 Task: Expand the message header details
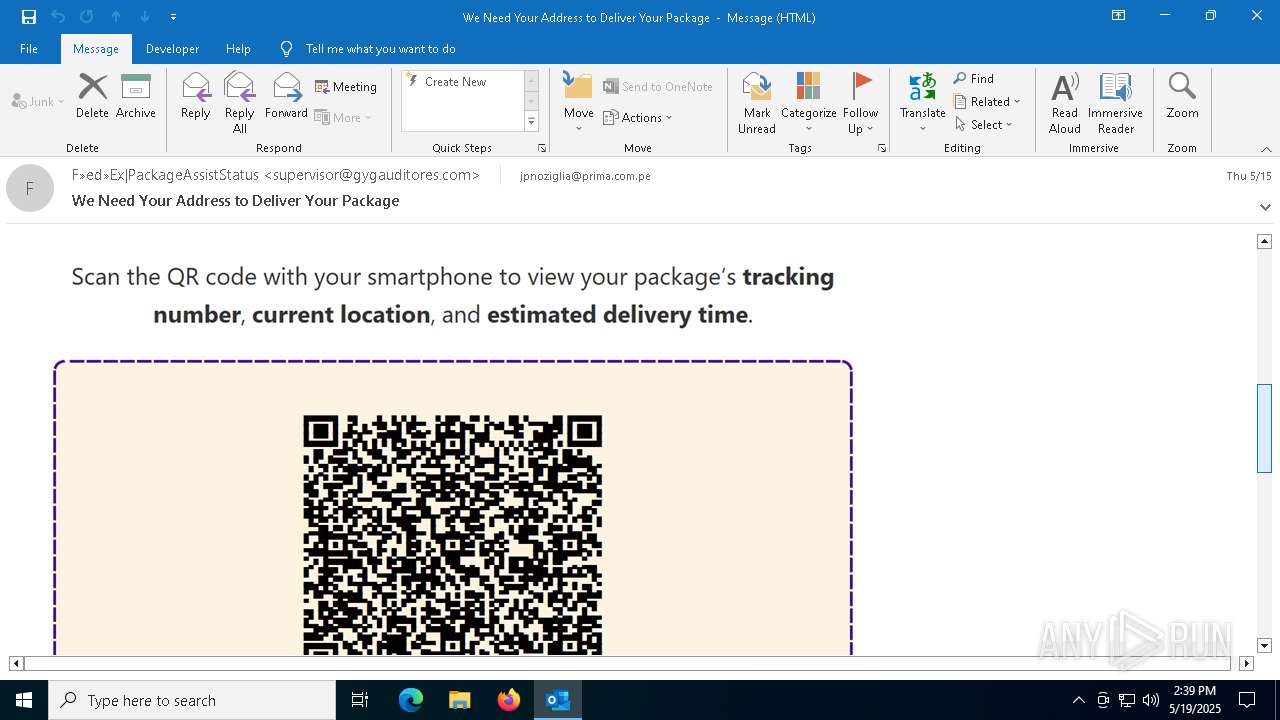(x=1265, y=207)
